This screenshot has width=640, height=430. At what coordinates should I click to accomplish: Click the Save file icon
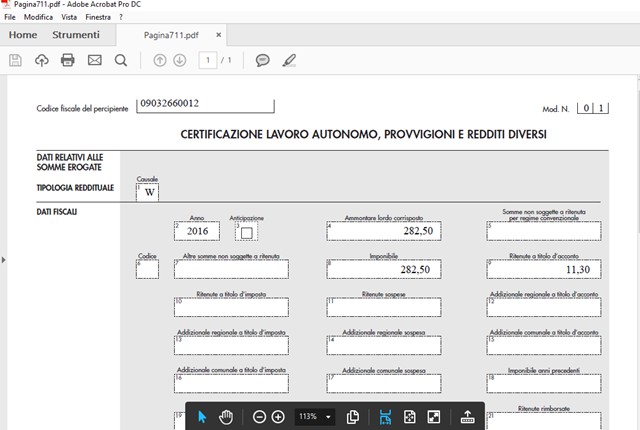coord(16,60)
